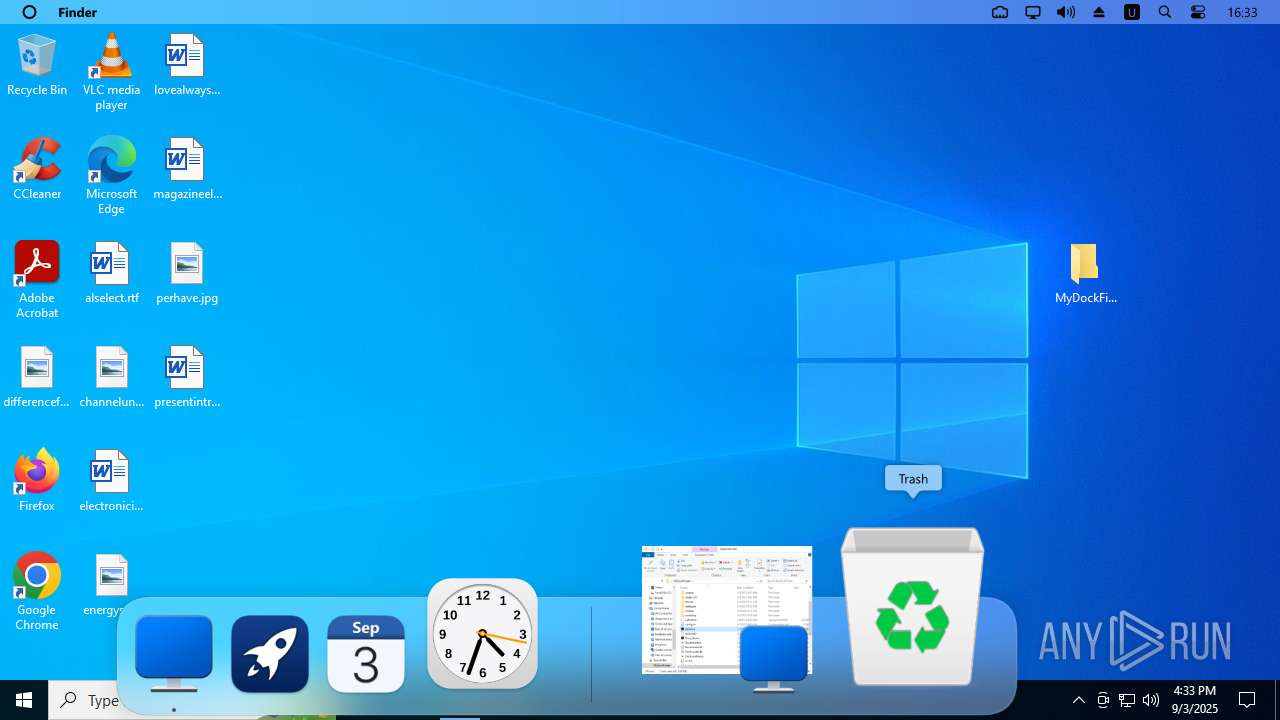Open the Launchpad rocket icon in dock
The width and height of the screenshot is (1280, 720).
(x=270, y=654)
